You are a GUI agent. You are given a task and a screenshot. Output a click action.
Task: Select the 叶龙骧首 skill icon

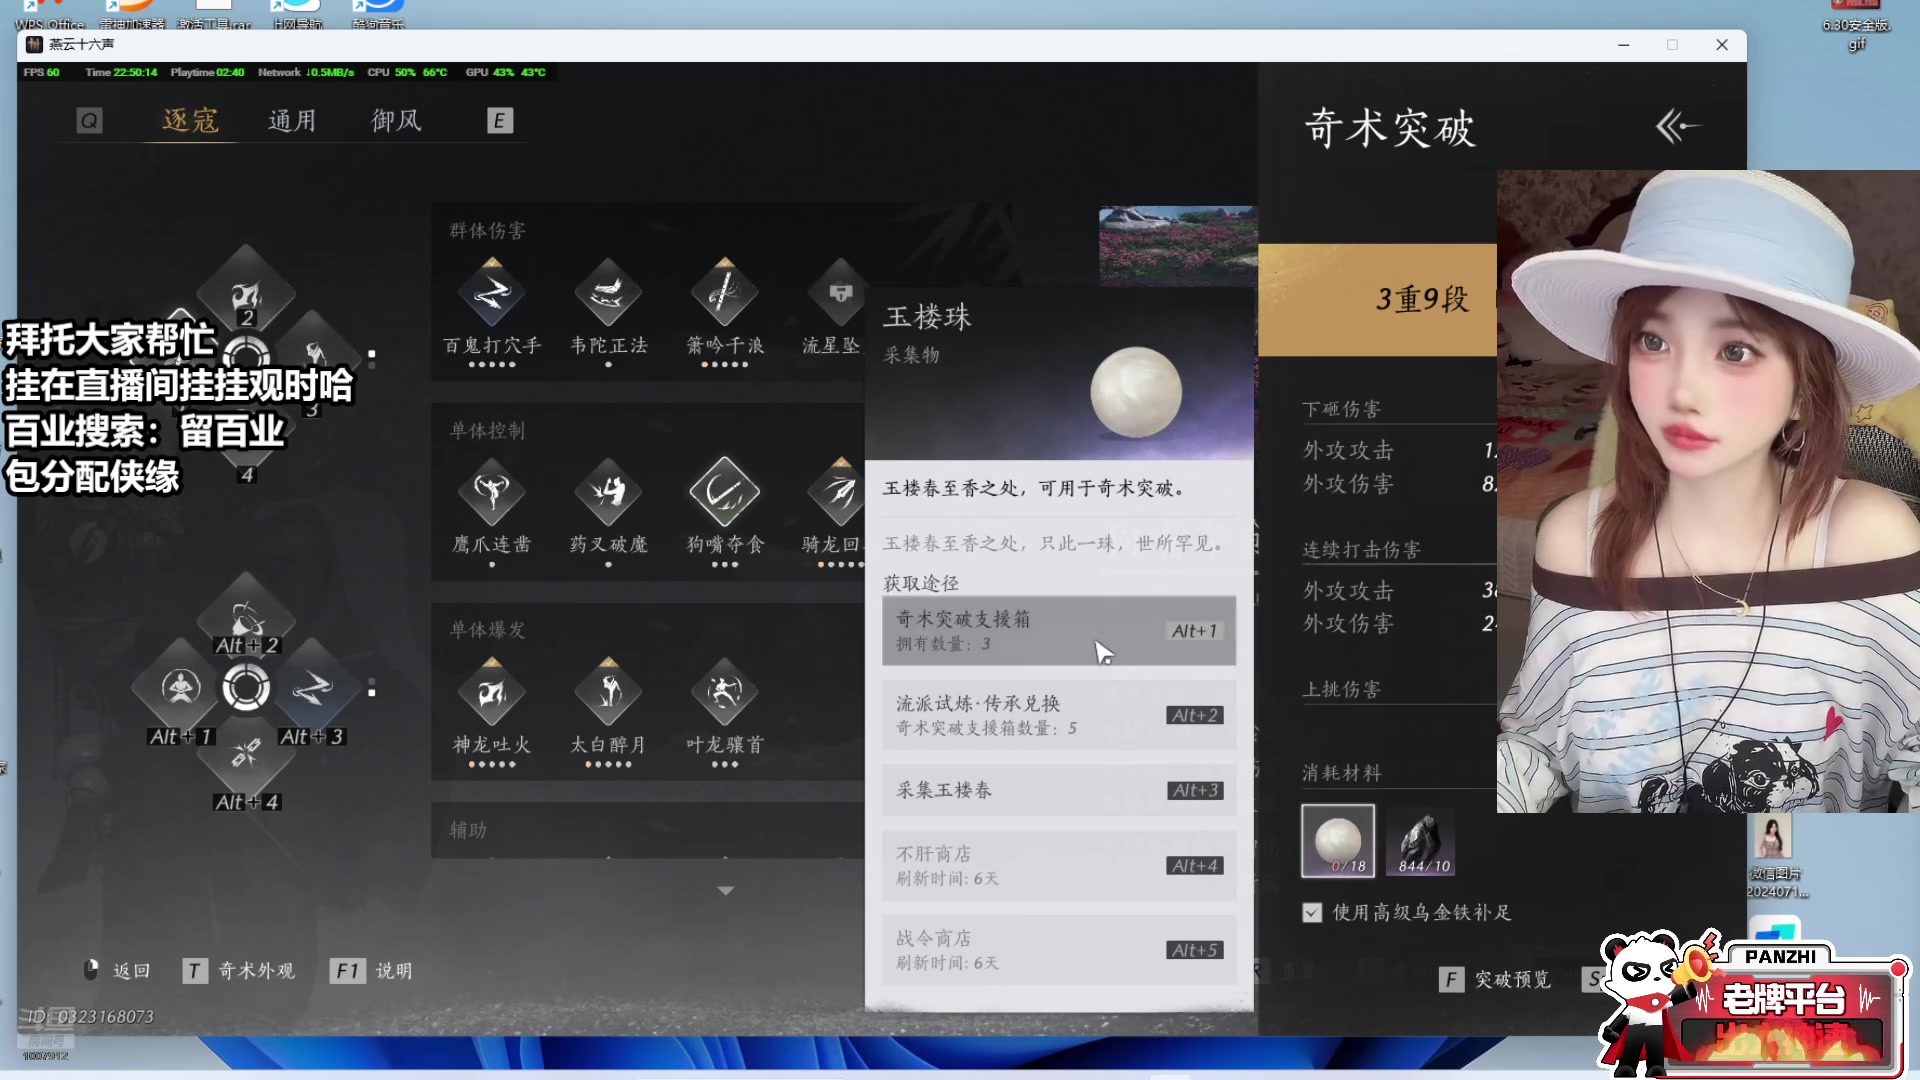724,692
